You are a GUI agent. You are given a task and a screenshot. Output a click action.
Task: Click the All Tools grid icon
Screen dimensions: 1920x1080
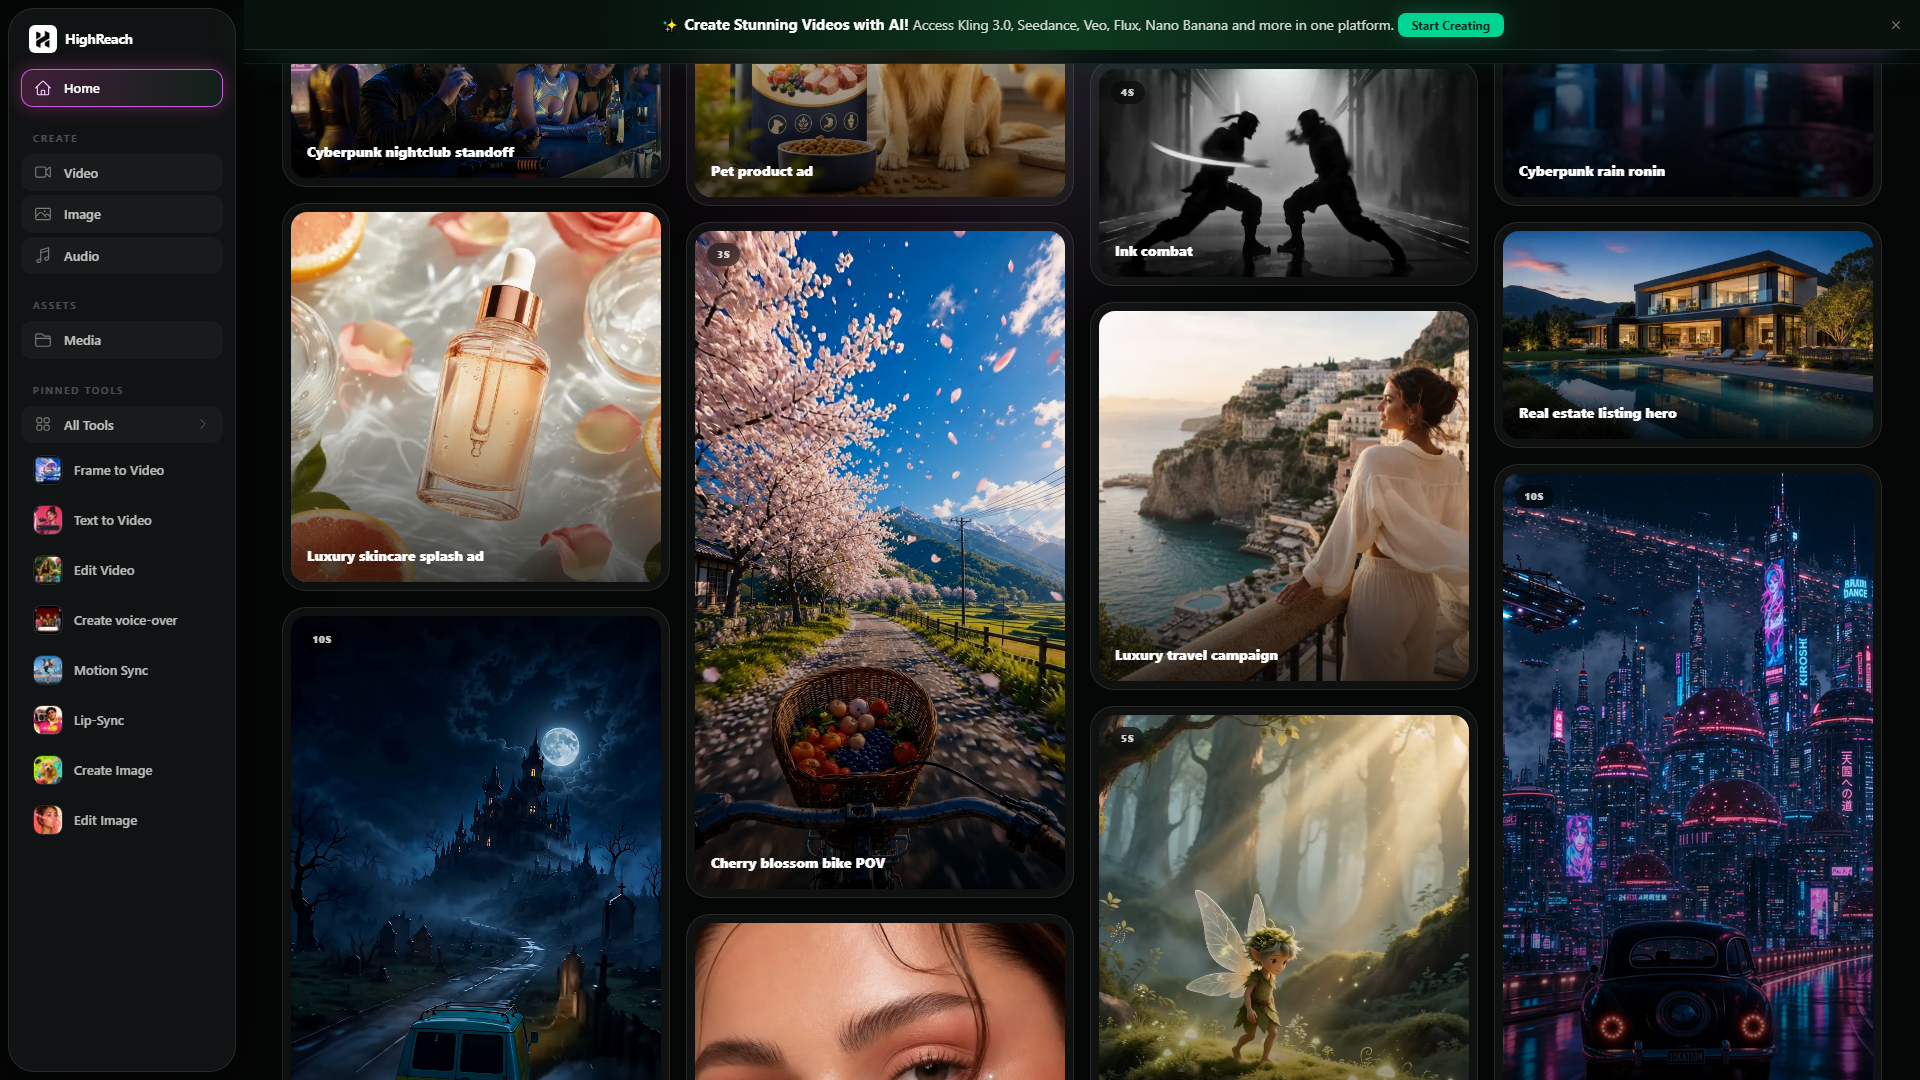click(43, 425)
